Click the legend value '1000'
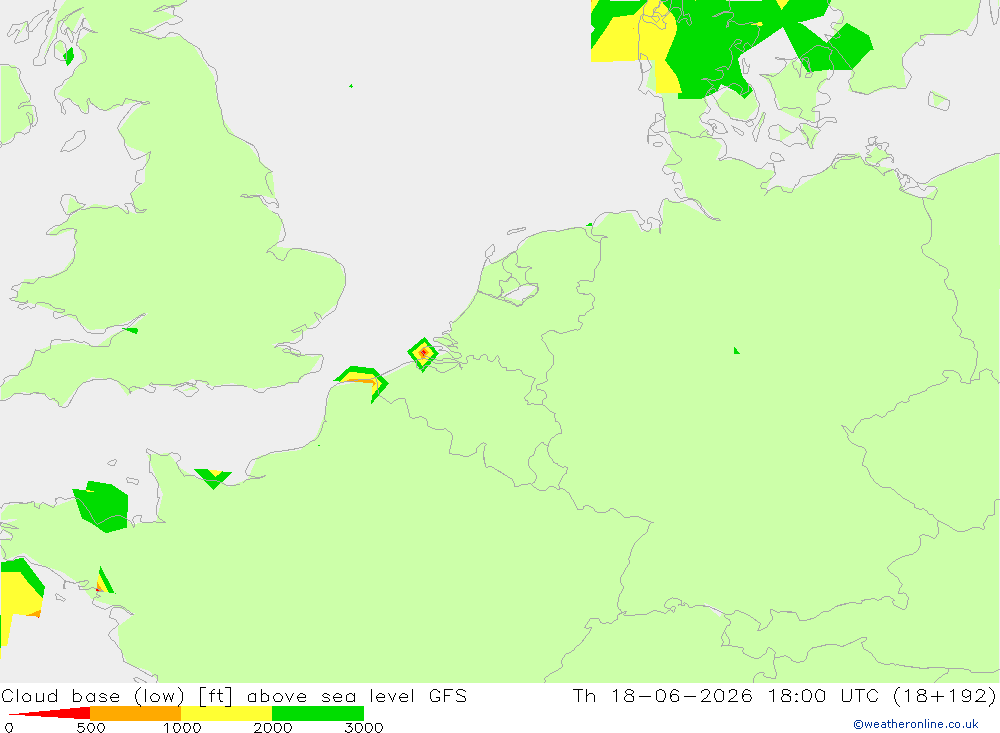Image resolution: width=1000 pixels, height=733 pixels. click(182, 727)
